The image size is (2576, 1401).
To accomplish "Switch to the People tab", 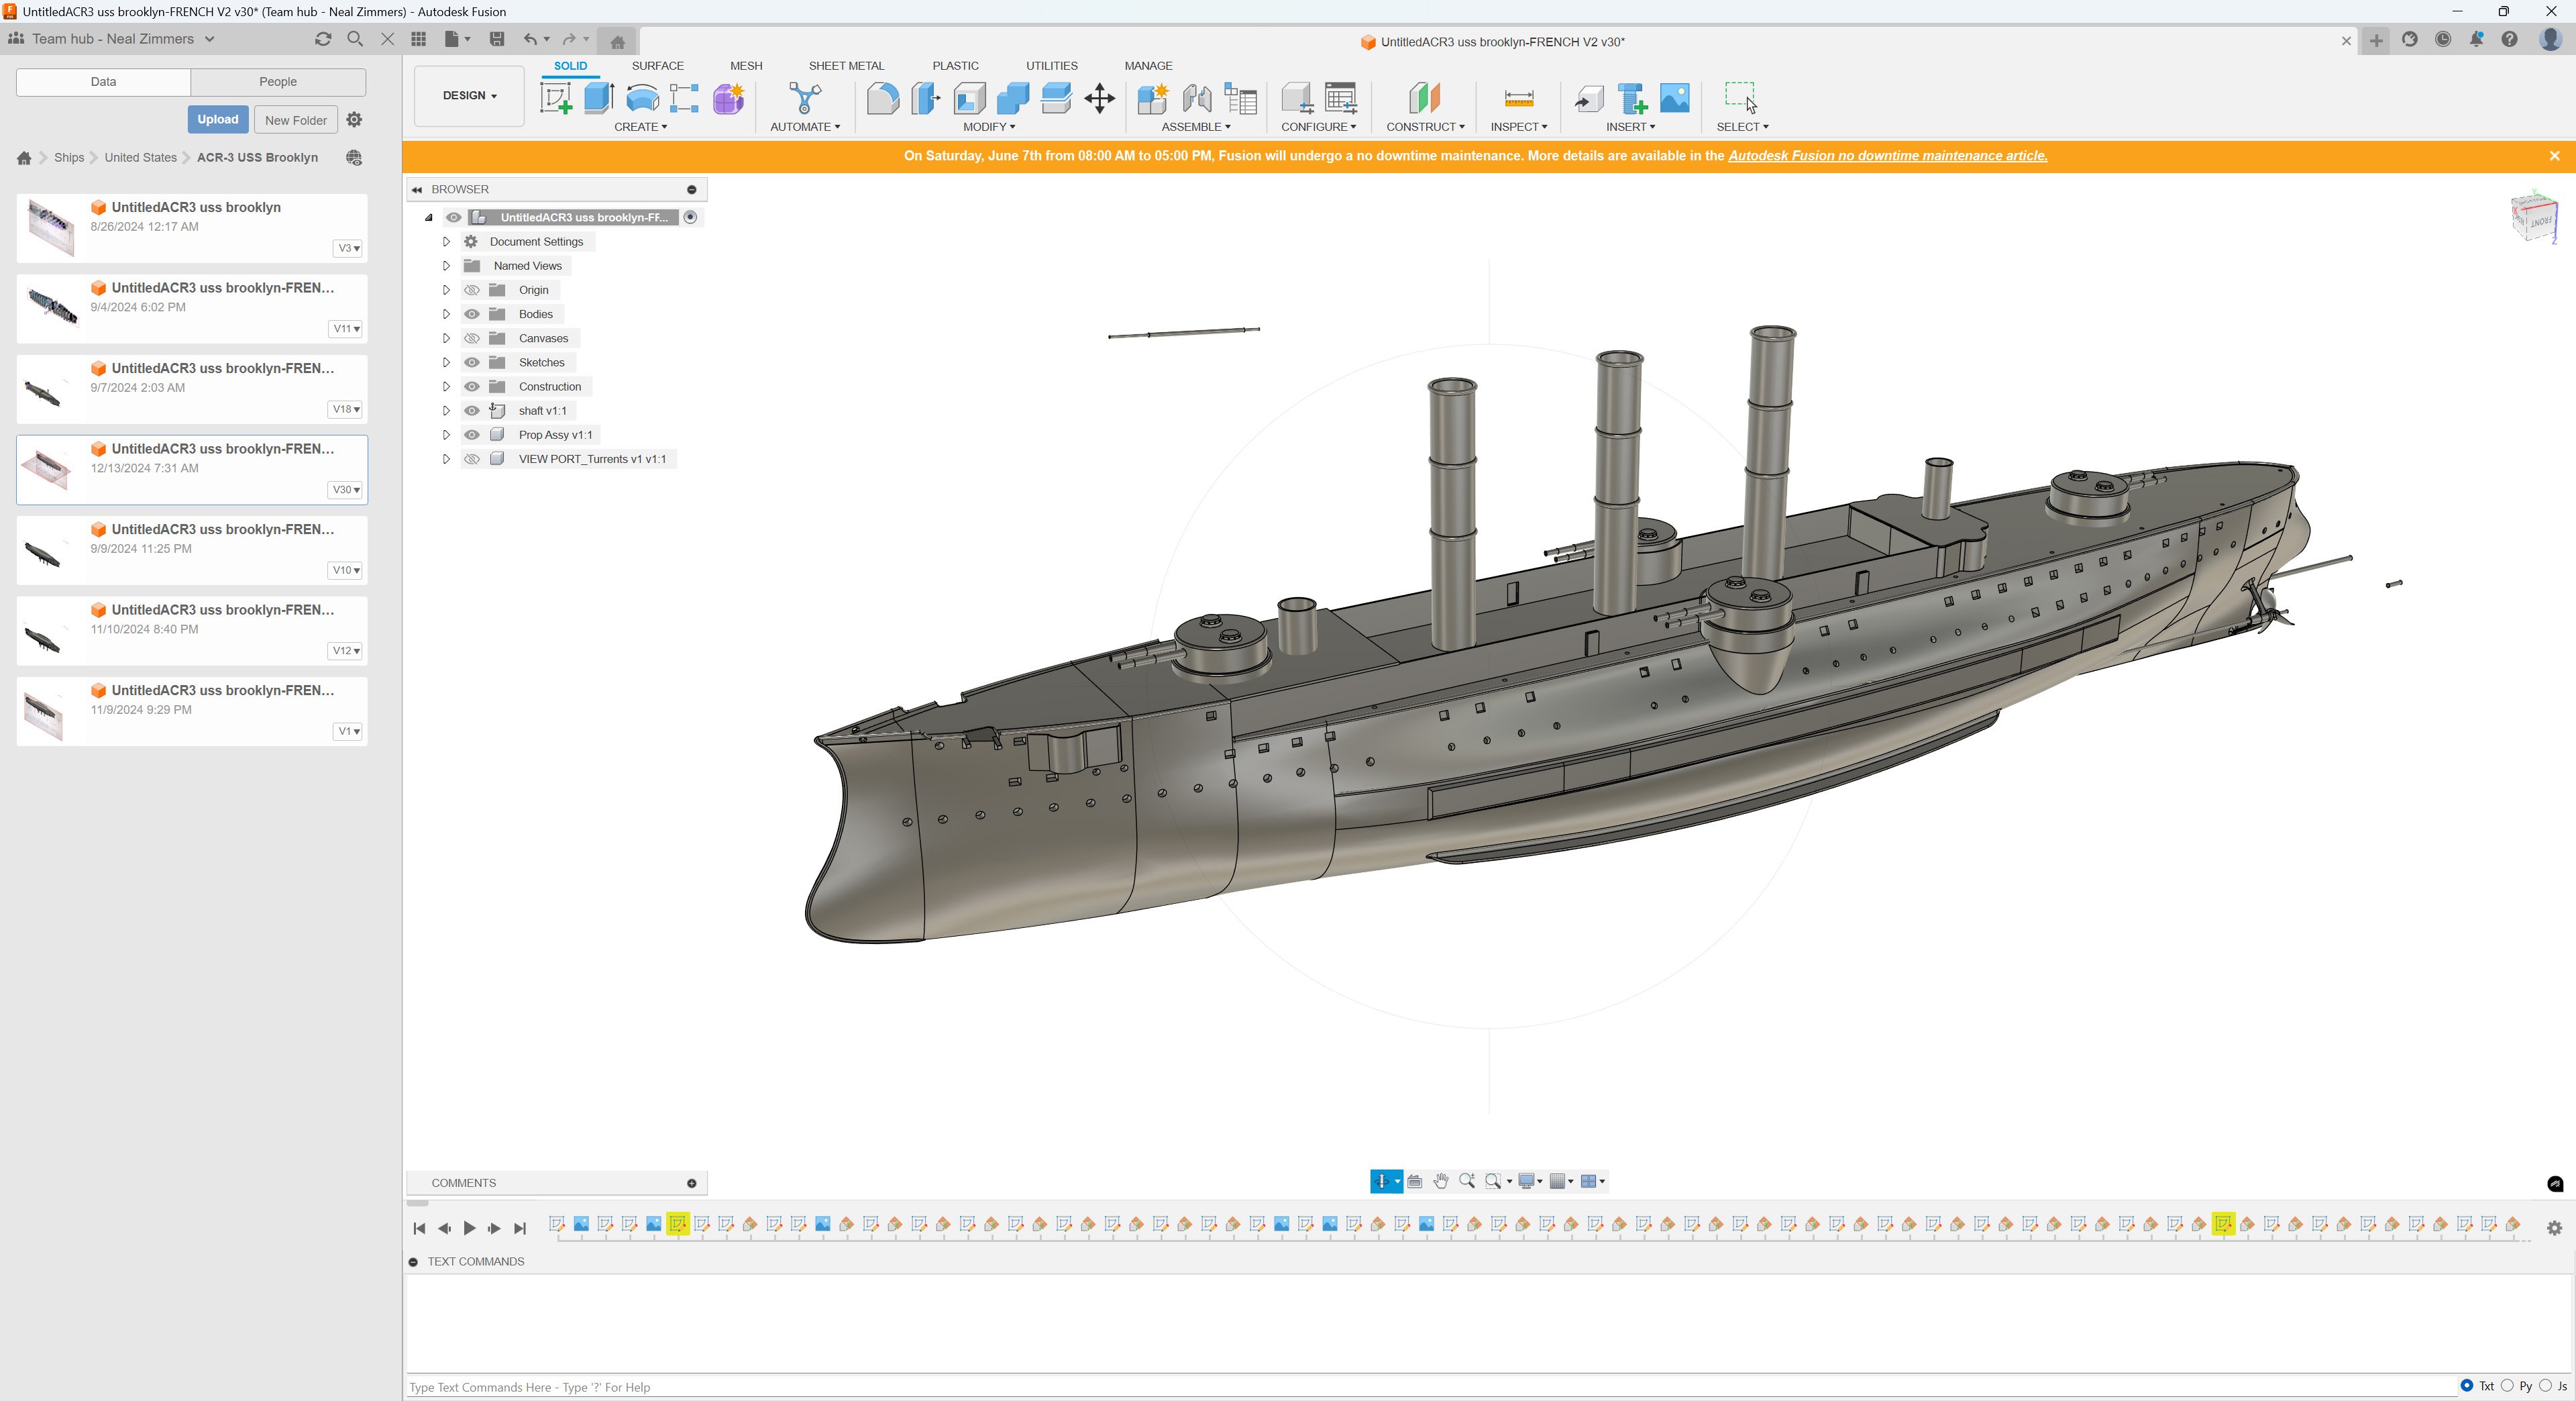I will point(278,82).
